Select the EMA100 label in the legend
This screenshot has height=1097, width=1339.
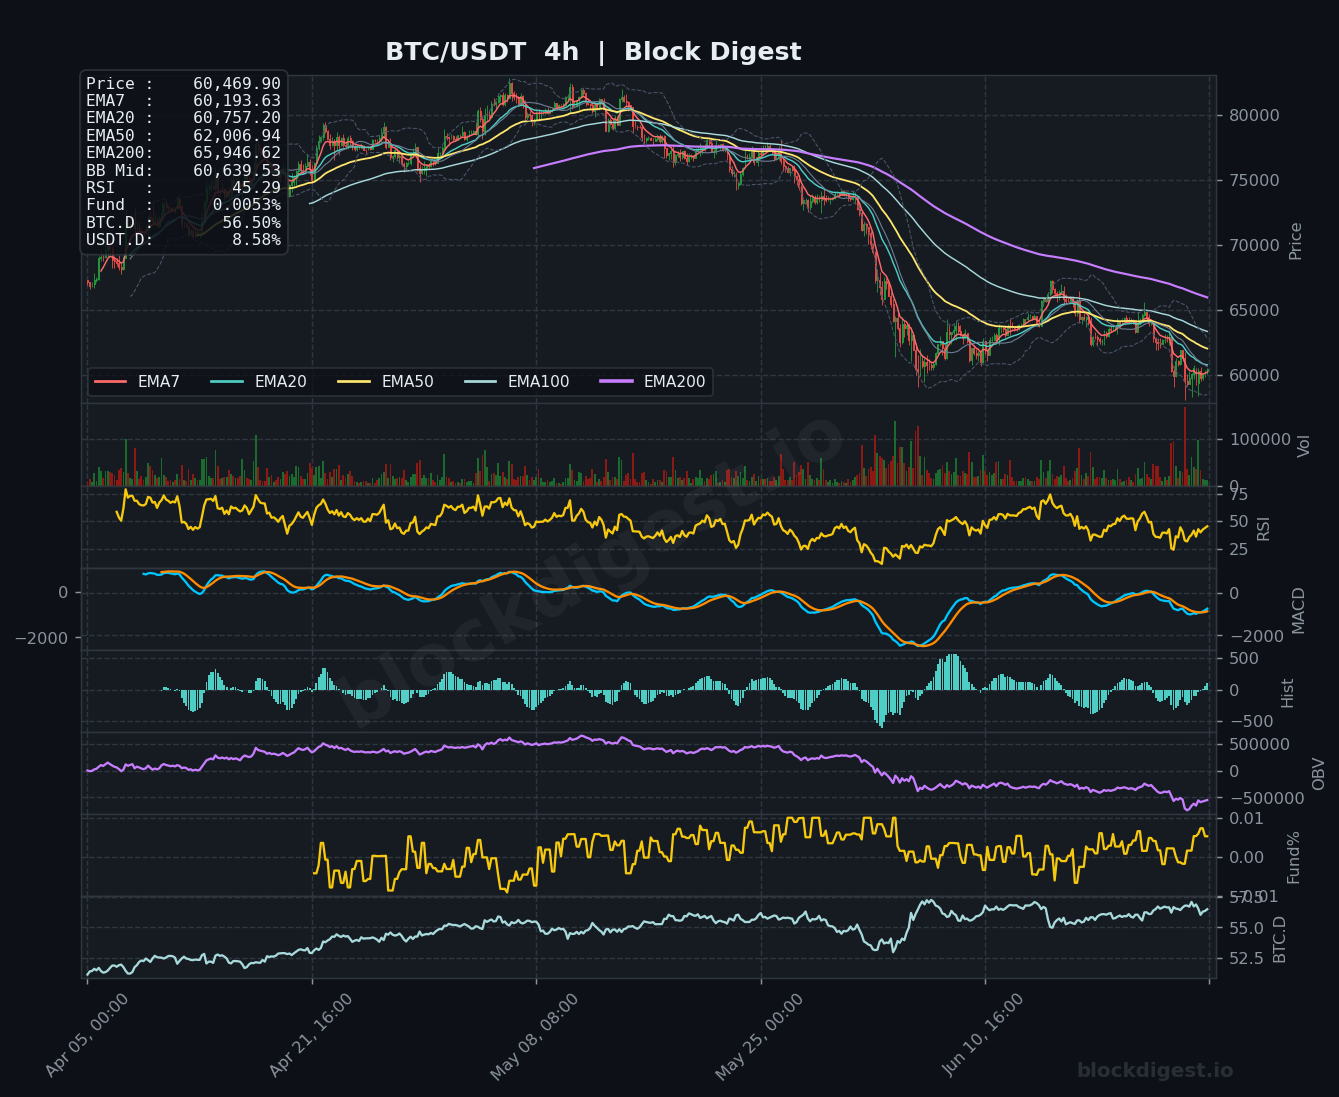click(538, 382)
